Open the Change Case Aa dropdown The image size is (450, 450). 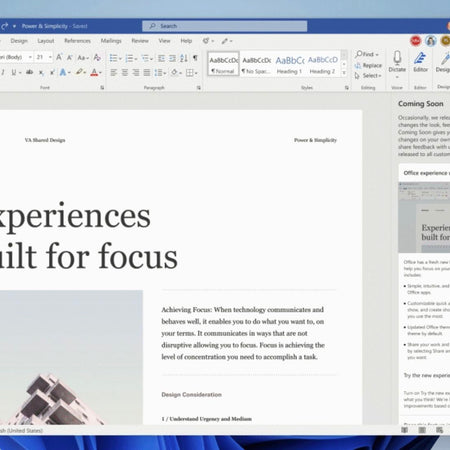click(x=83, y=58)
